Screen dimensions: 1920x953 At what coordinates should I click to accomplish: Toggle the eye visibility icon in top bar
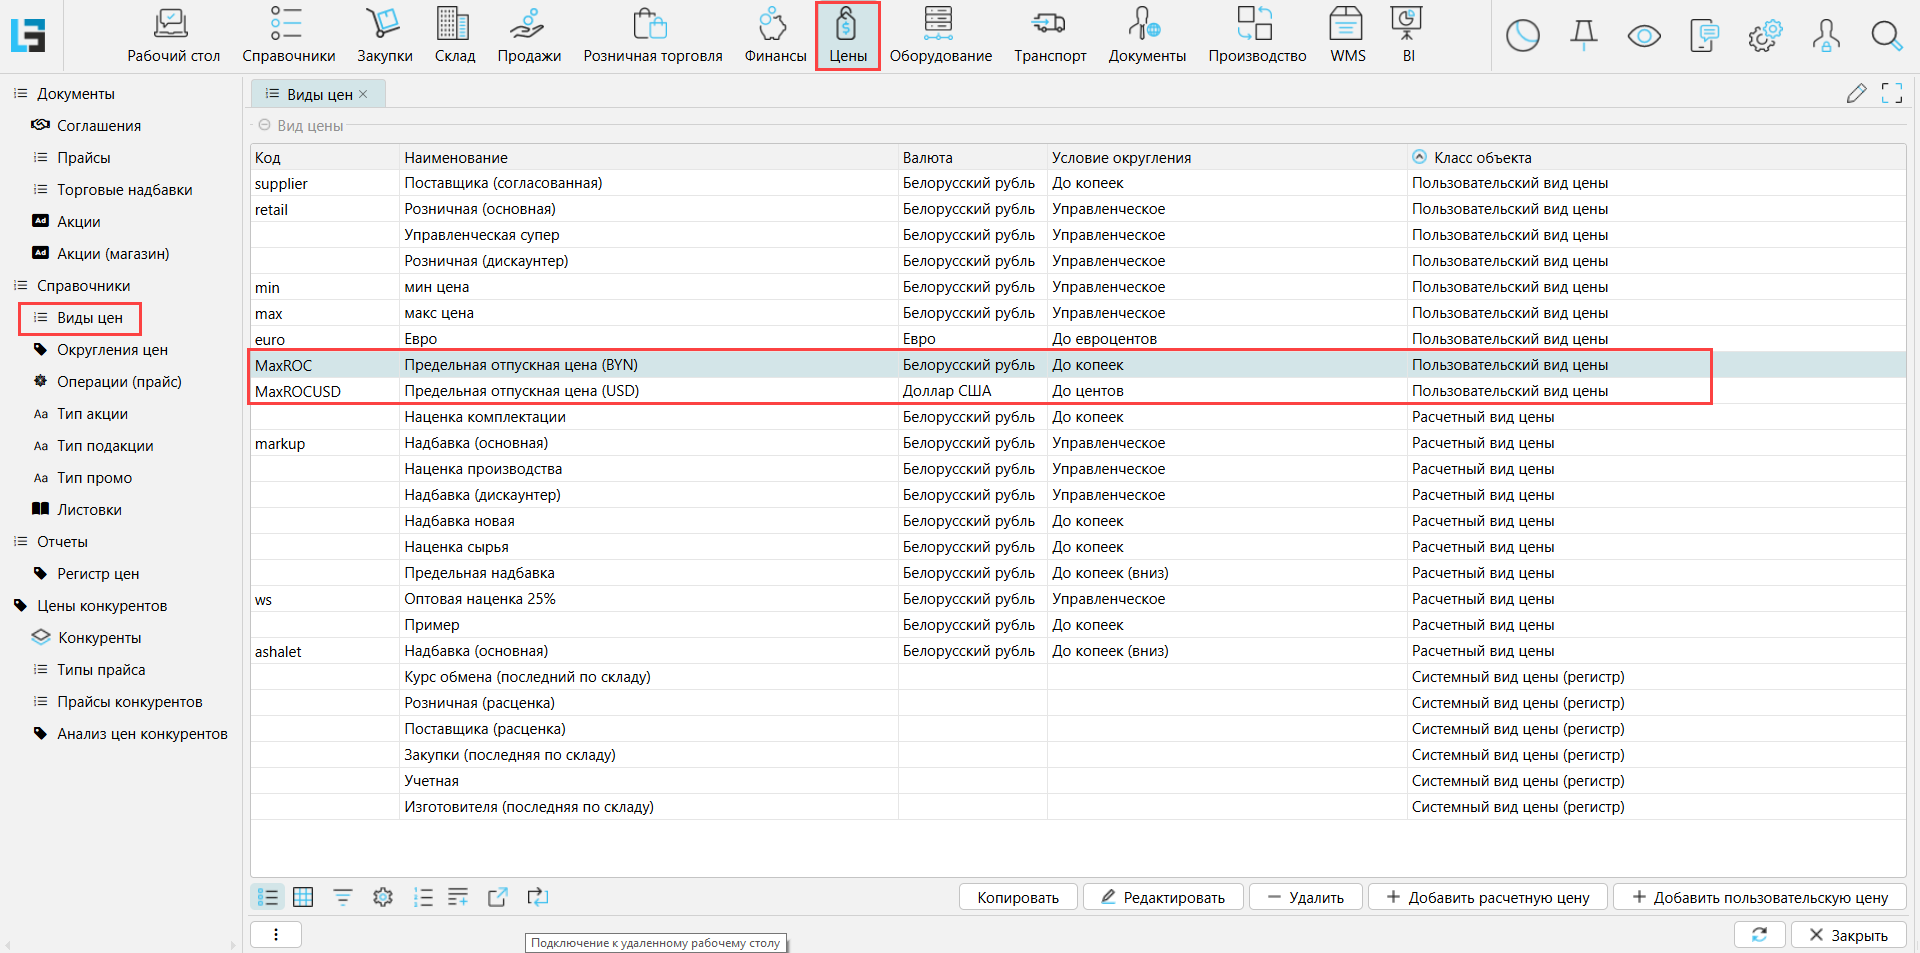click(1643, 36)
